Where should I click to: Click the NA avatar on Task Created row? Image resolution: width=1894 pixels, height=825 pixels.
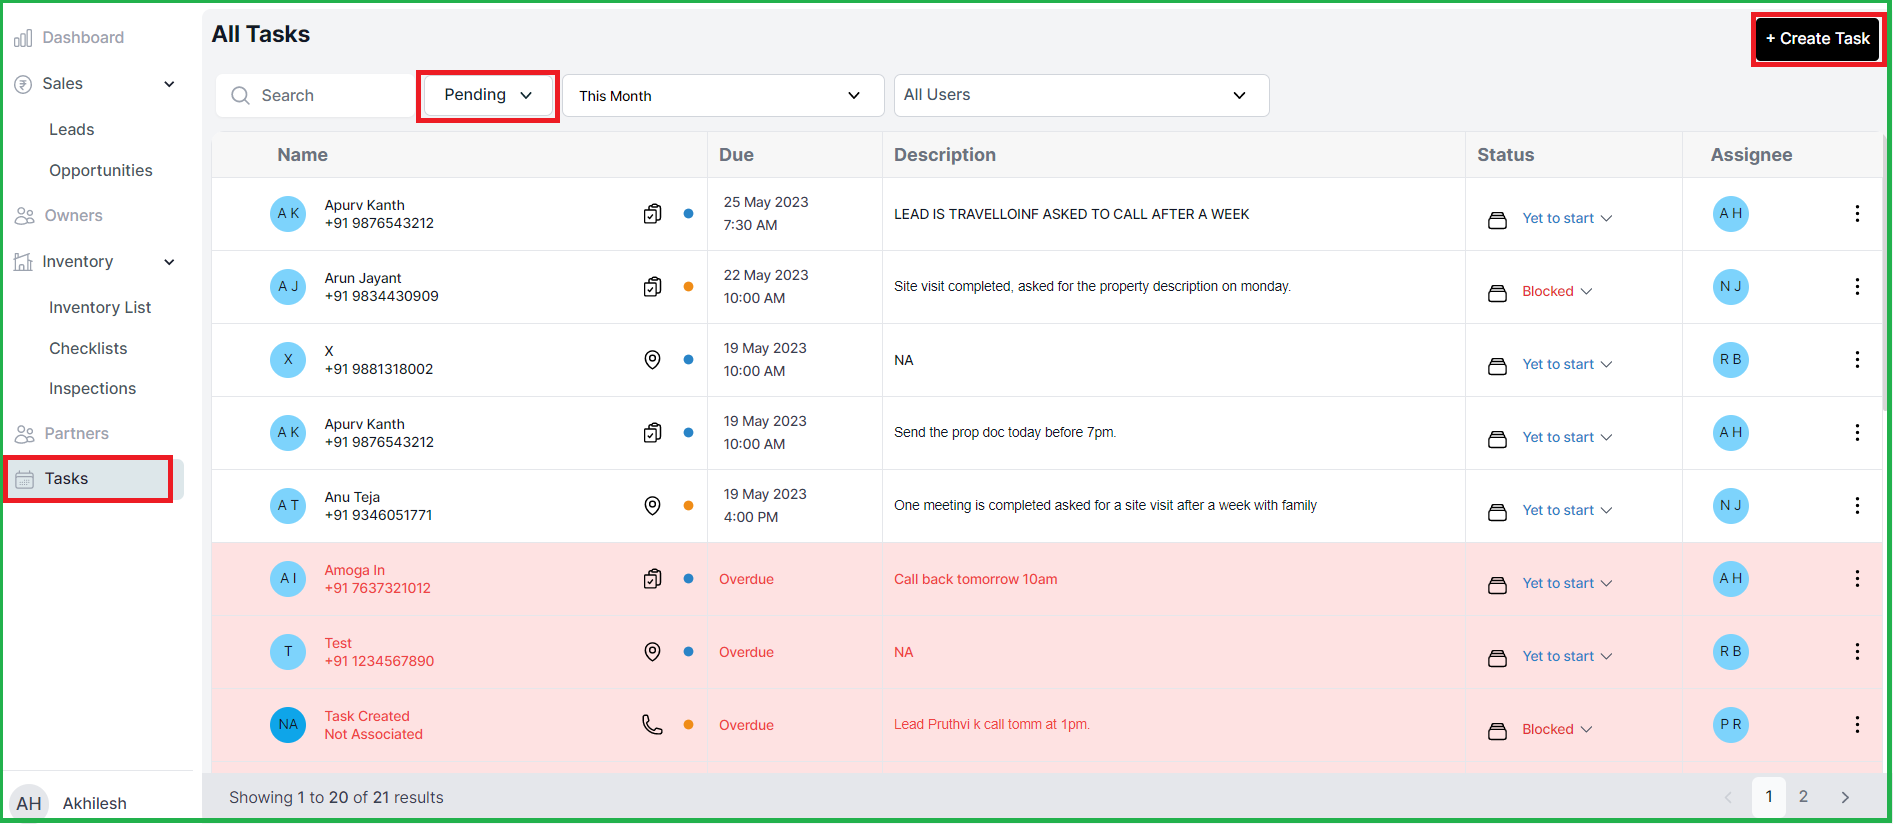[288, 725]
